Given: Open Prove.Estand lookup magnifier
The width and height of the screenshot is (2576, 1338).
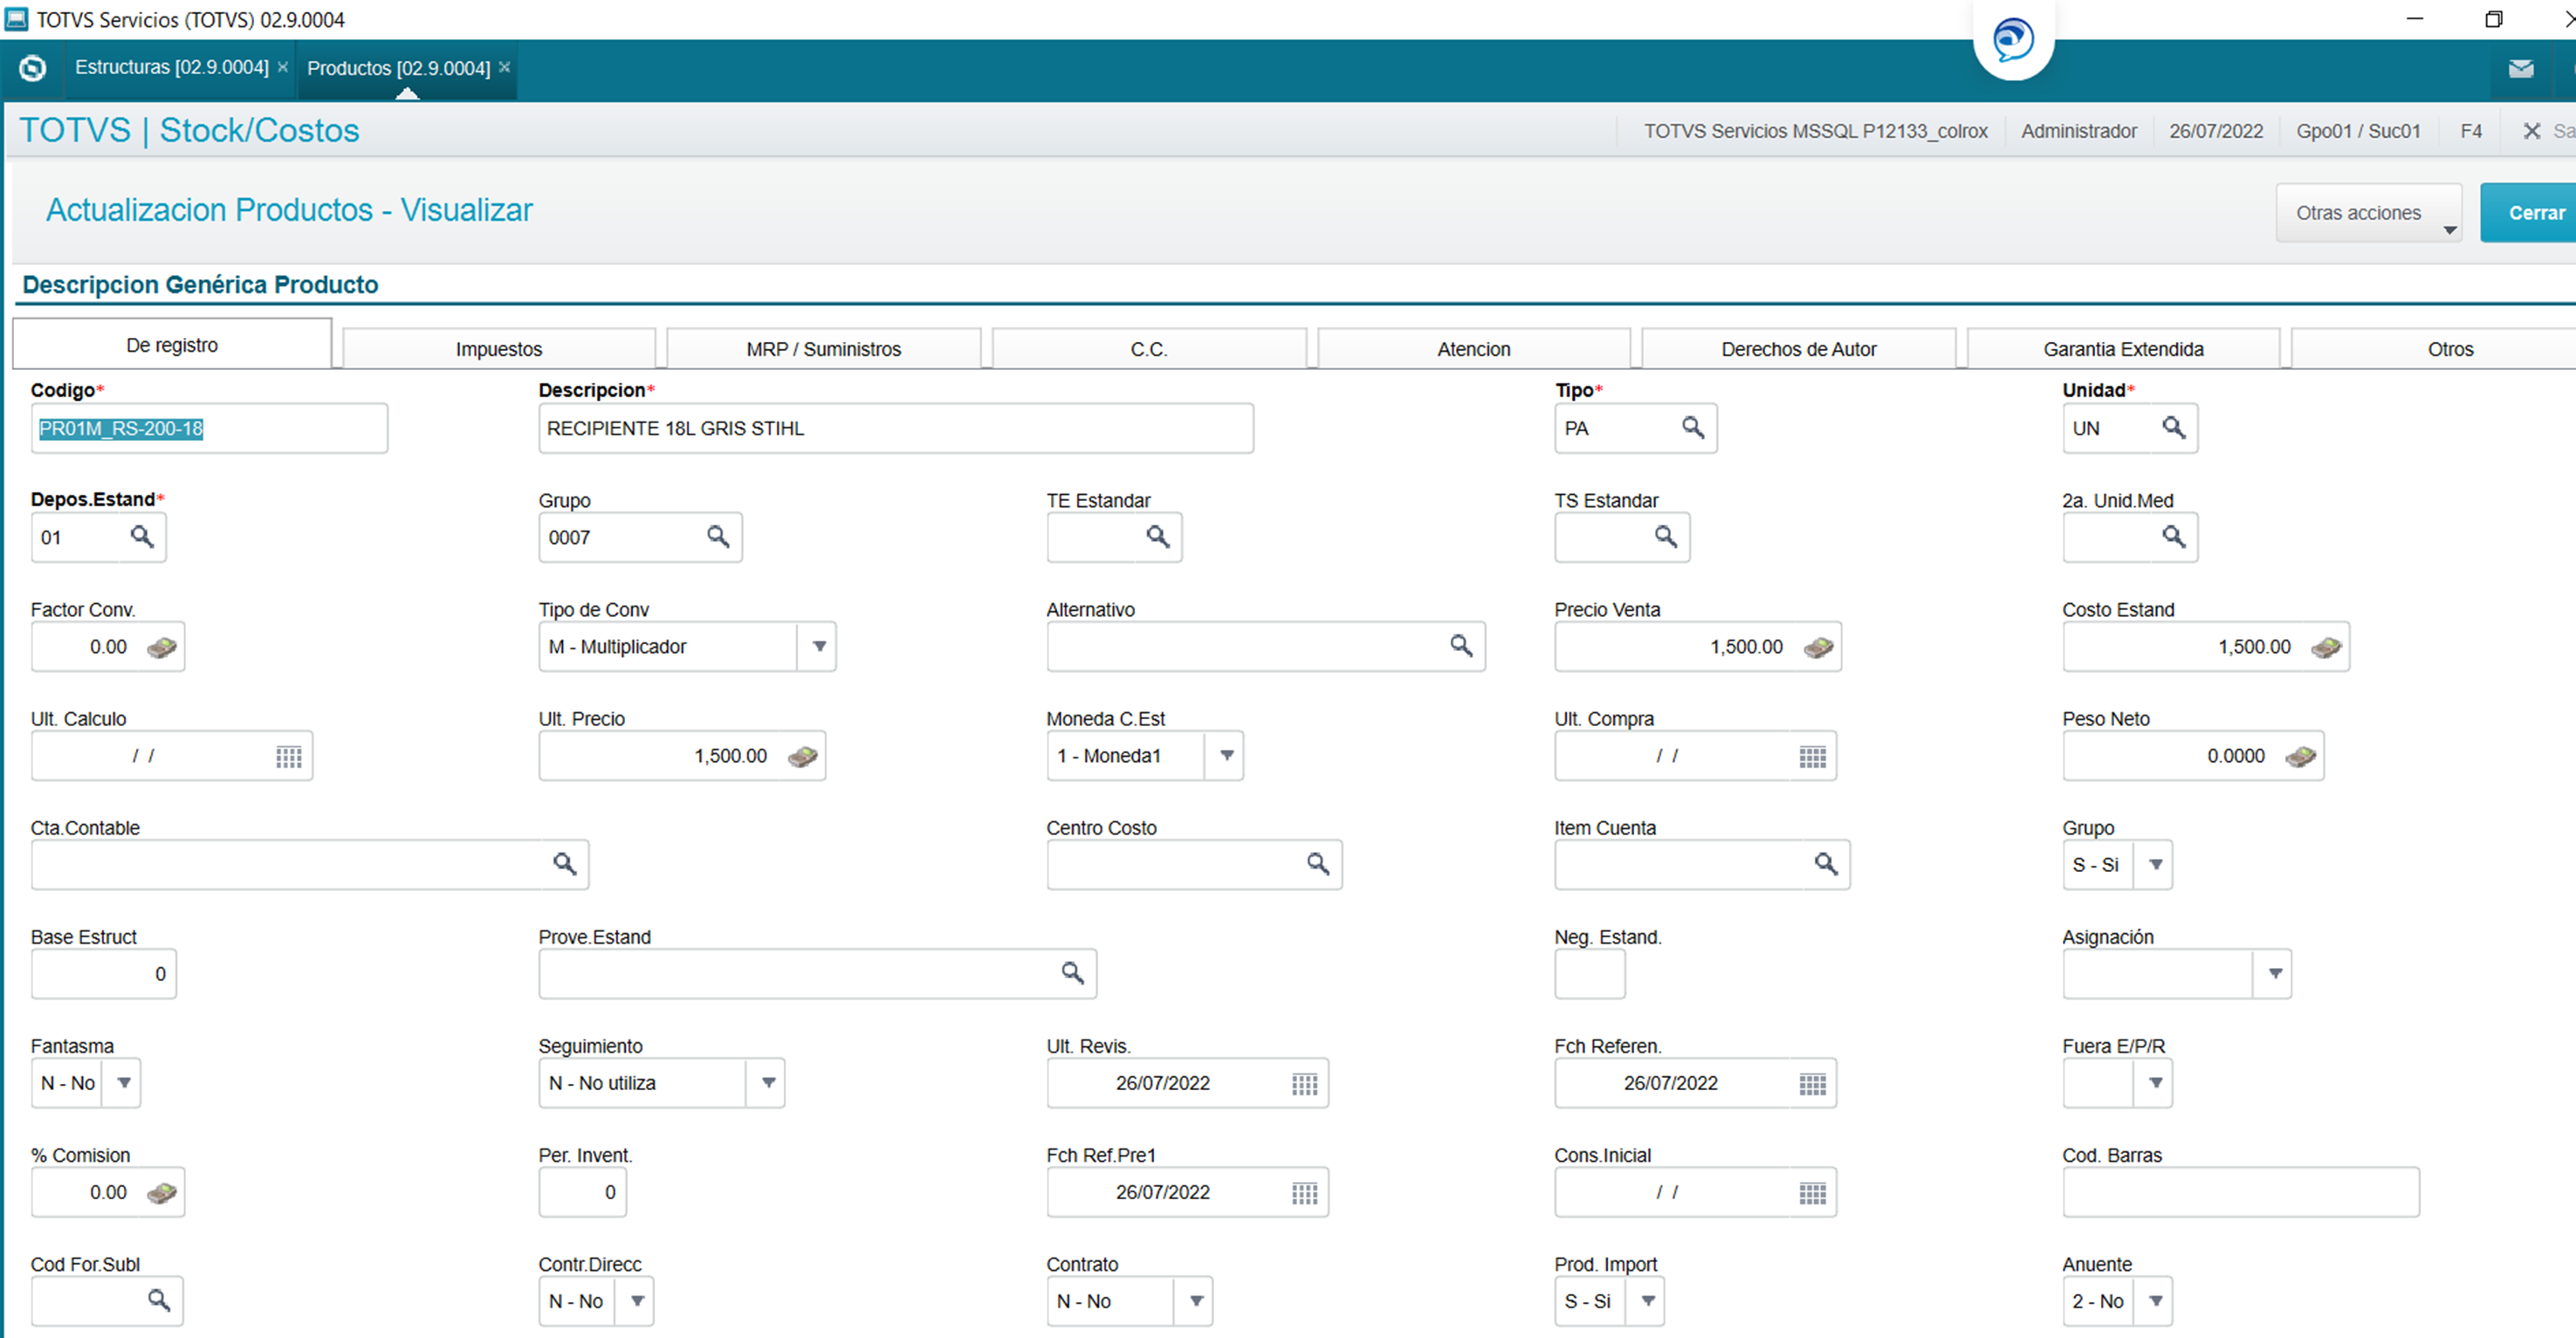Looking at the screenshot, I should 1073,973.
